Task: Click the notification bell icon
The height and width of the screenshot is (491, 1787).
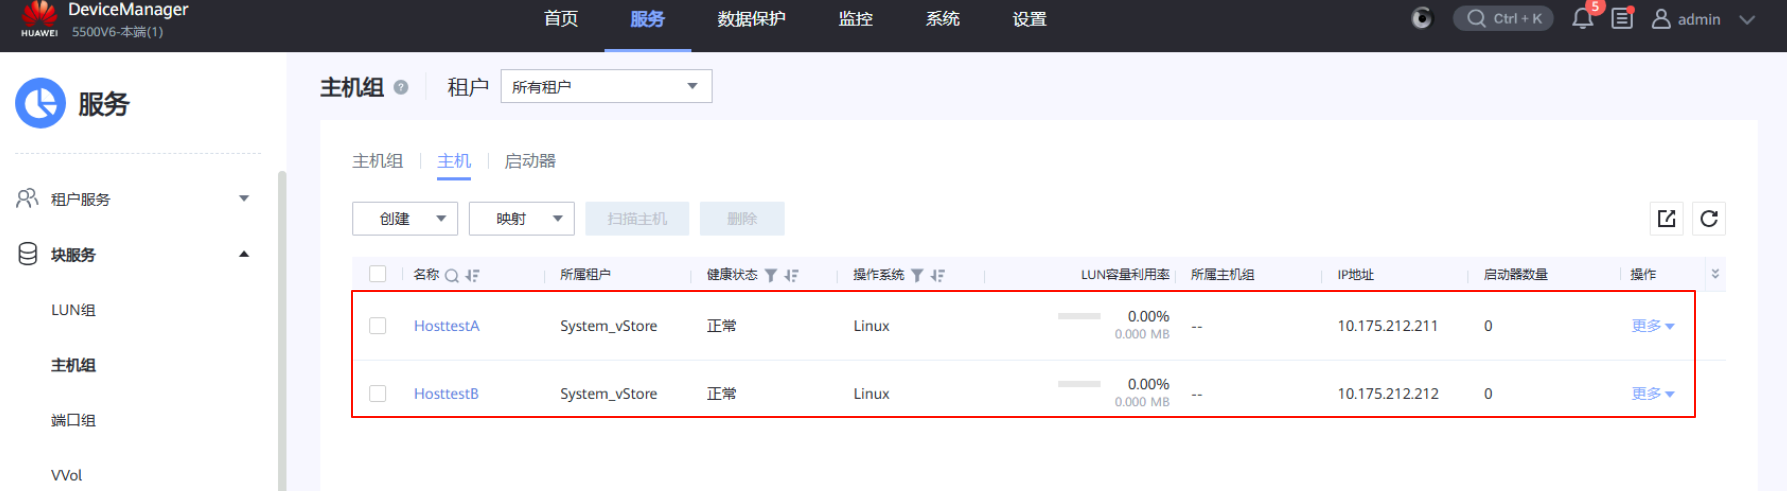Action: click(1582, 19)
